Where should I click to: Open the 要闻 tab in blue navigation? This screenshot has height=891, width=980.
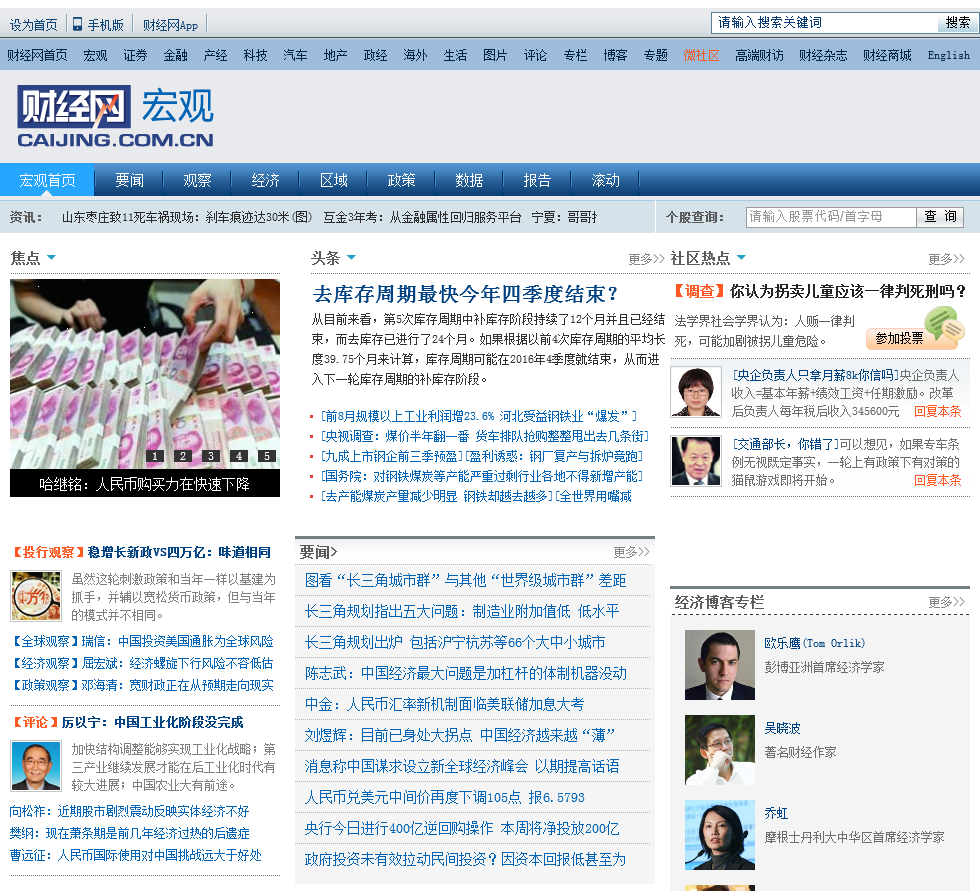click(x=129, y=181)
